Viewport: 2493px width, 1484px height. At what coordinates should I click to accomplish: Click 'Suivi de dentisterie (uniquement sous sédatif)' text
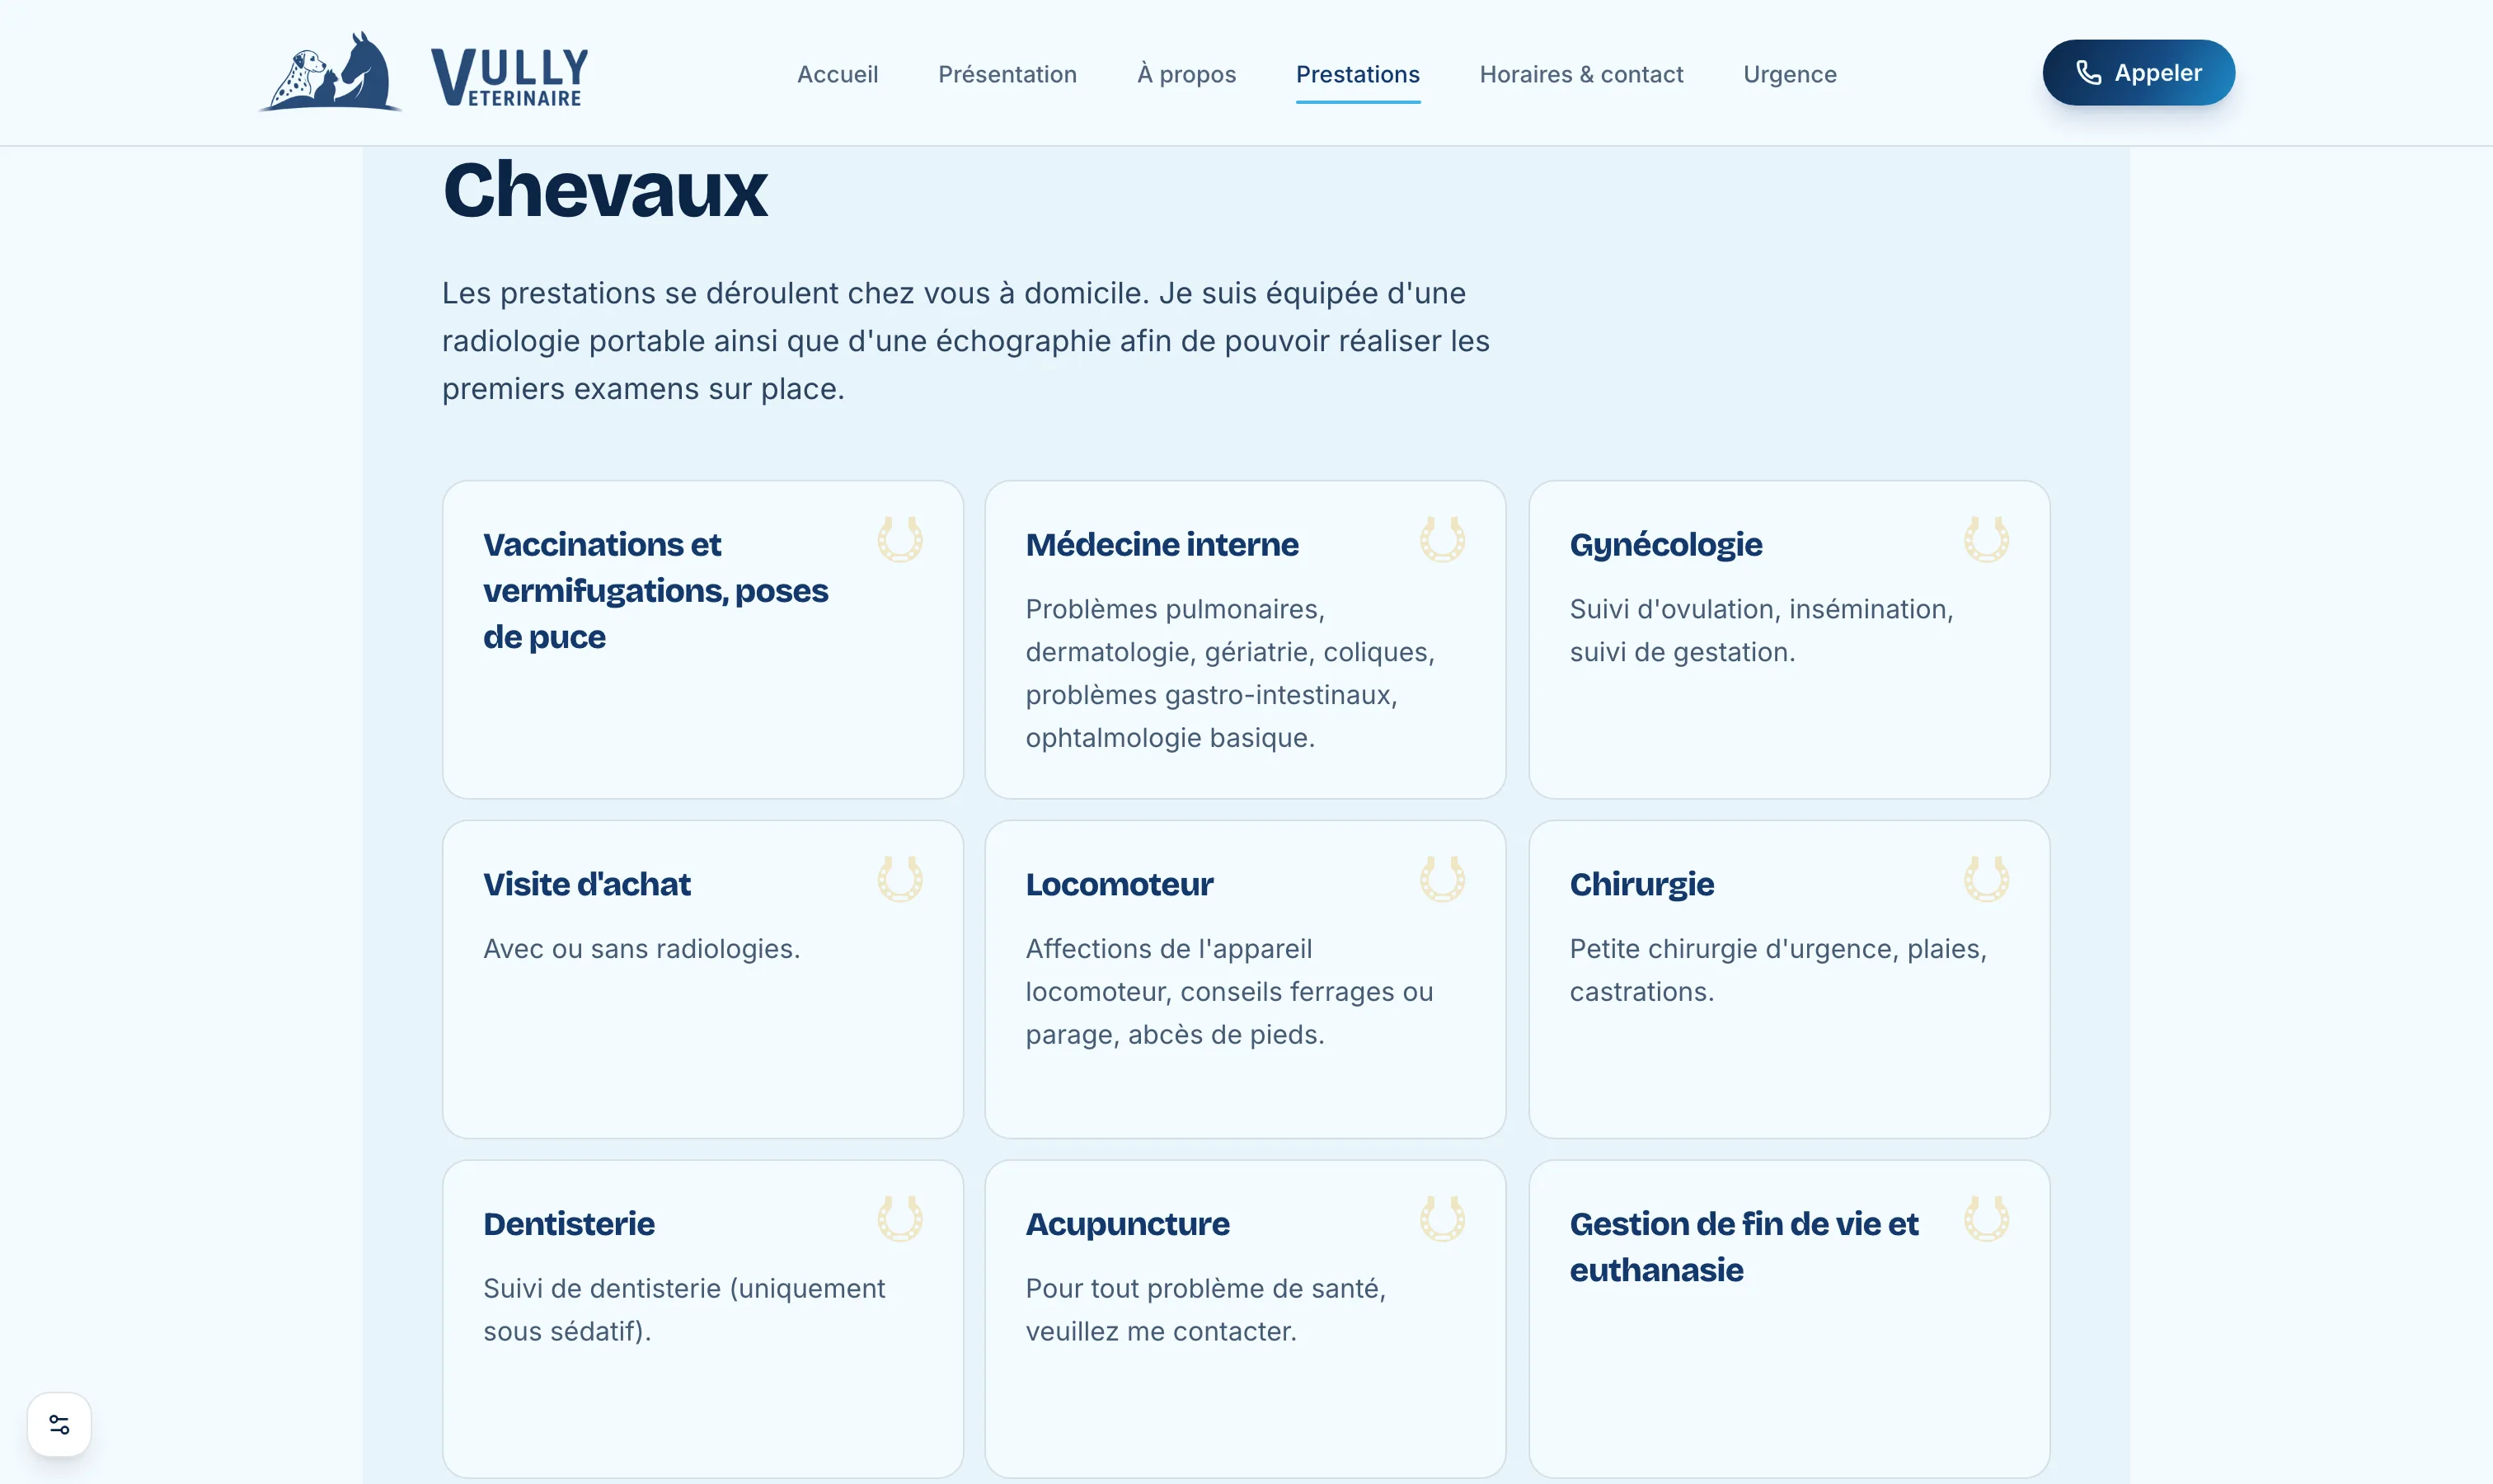tap(684, 1310)
